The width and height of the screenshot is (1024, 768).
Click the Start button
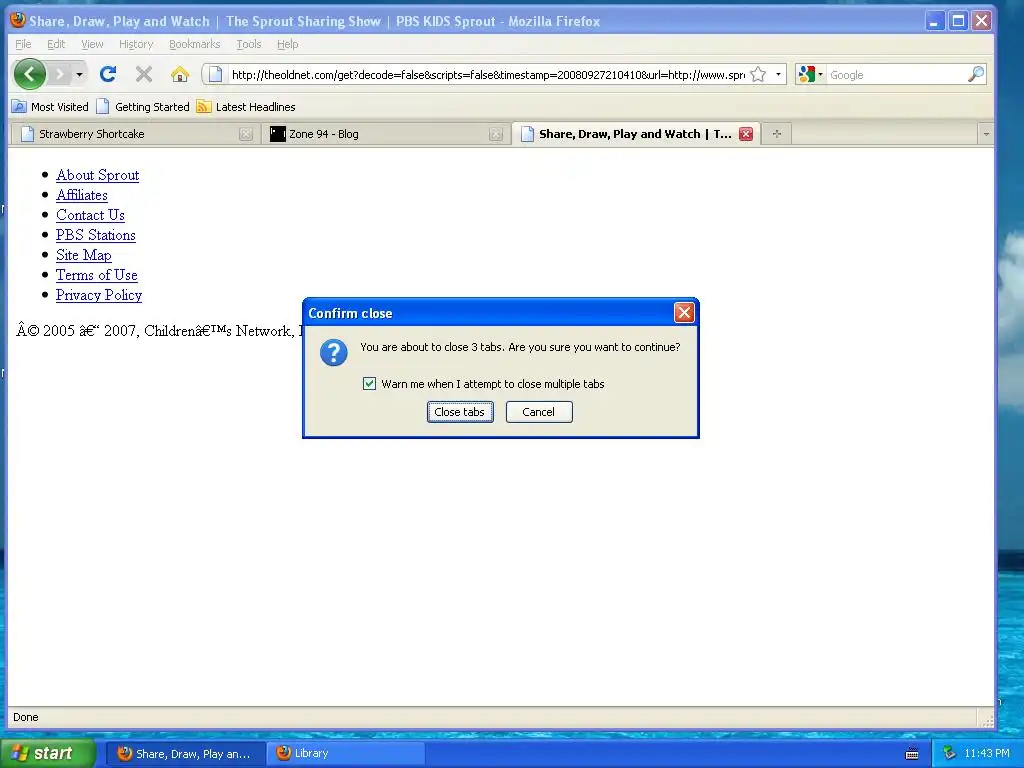coord(48,753)
